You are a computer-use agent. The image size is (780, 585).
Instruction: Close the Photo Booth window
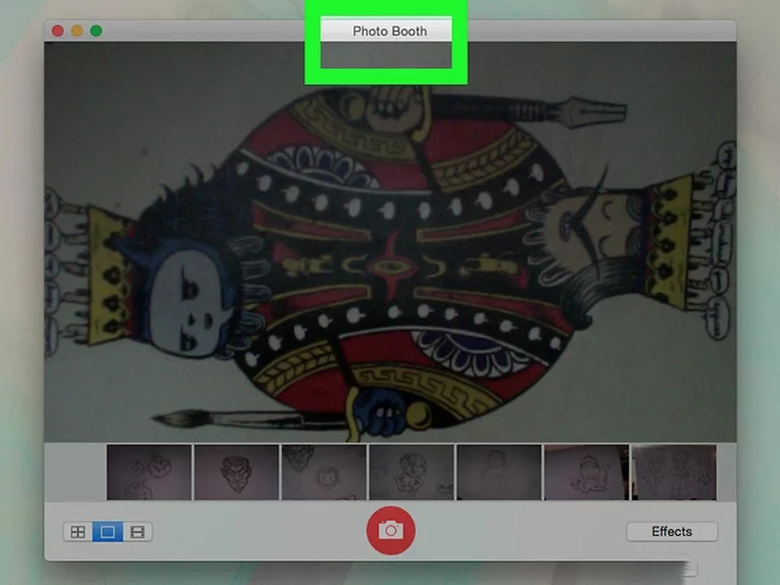tap(58, 31)
